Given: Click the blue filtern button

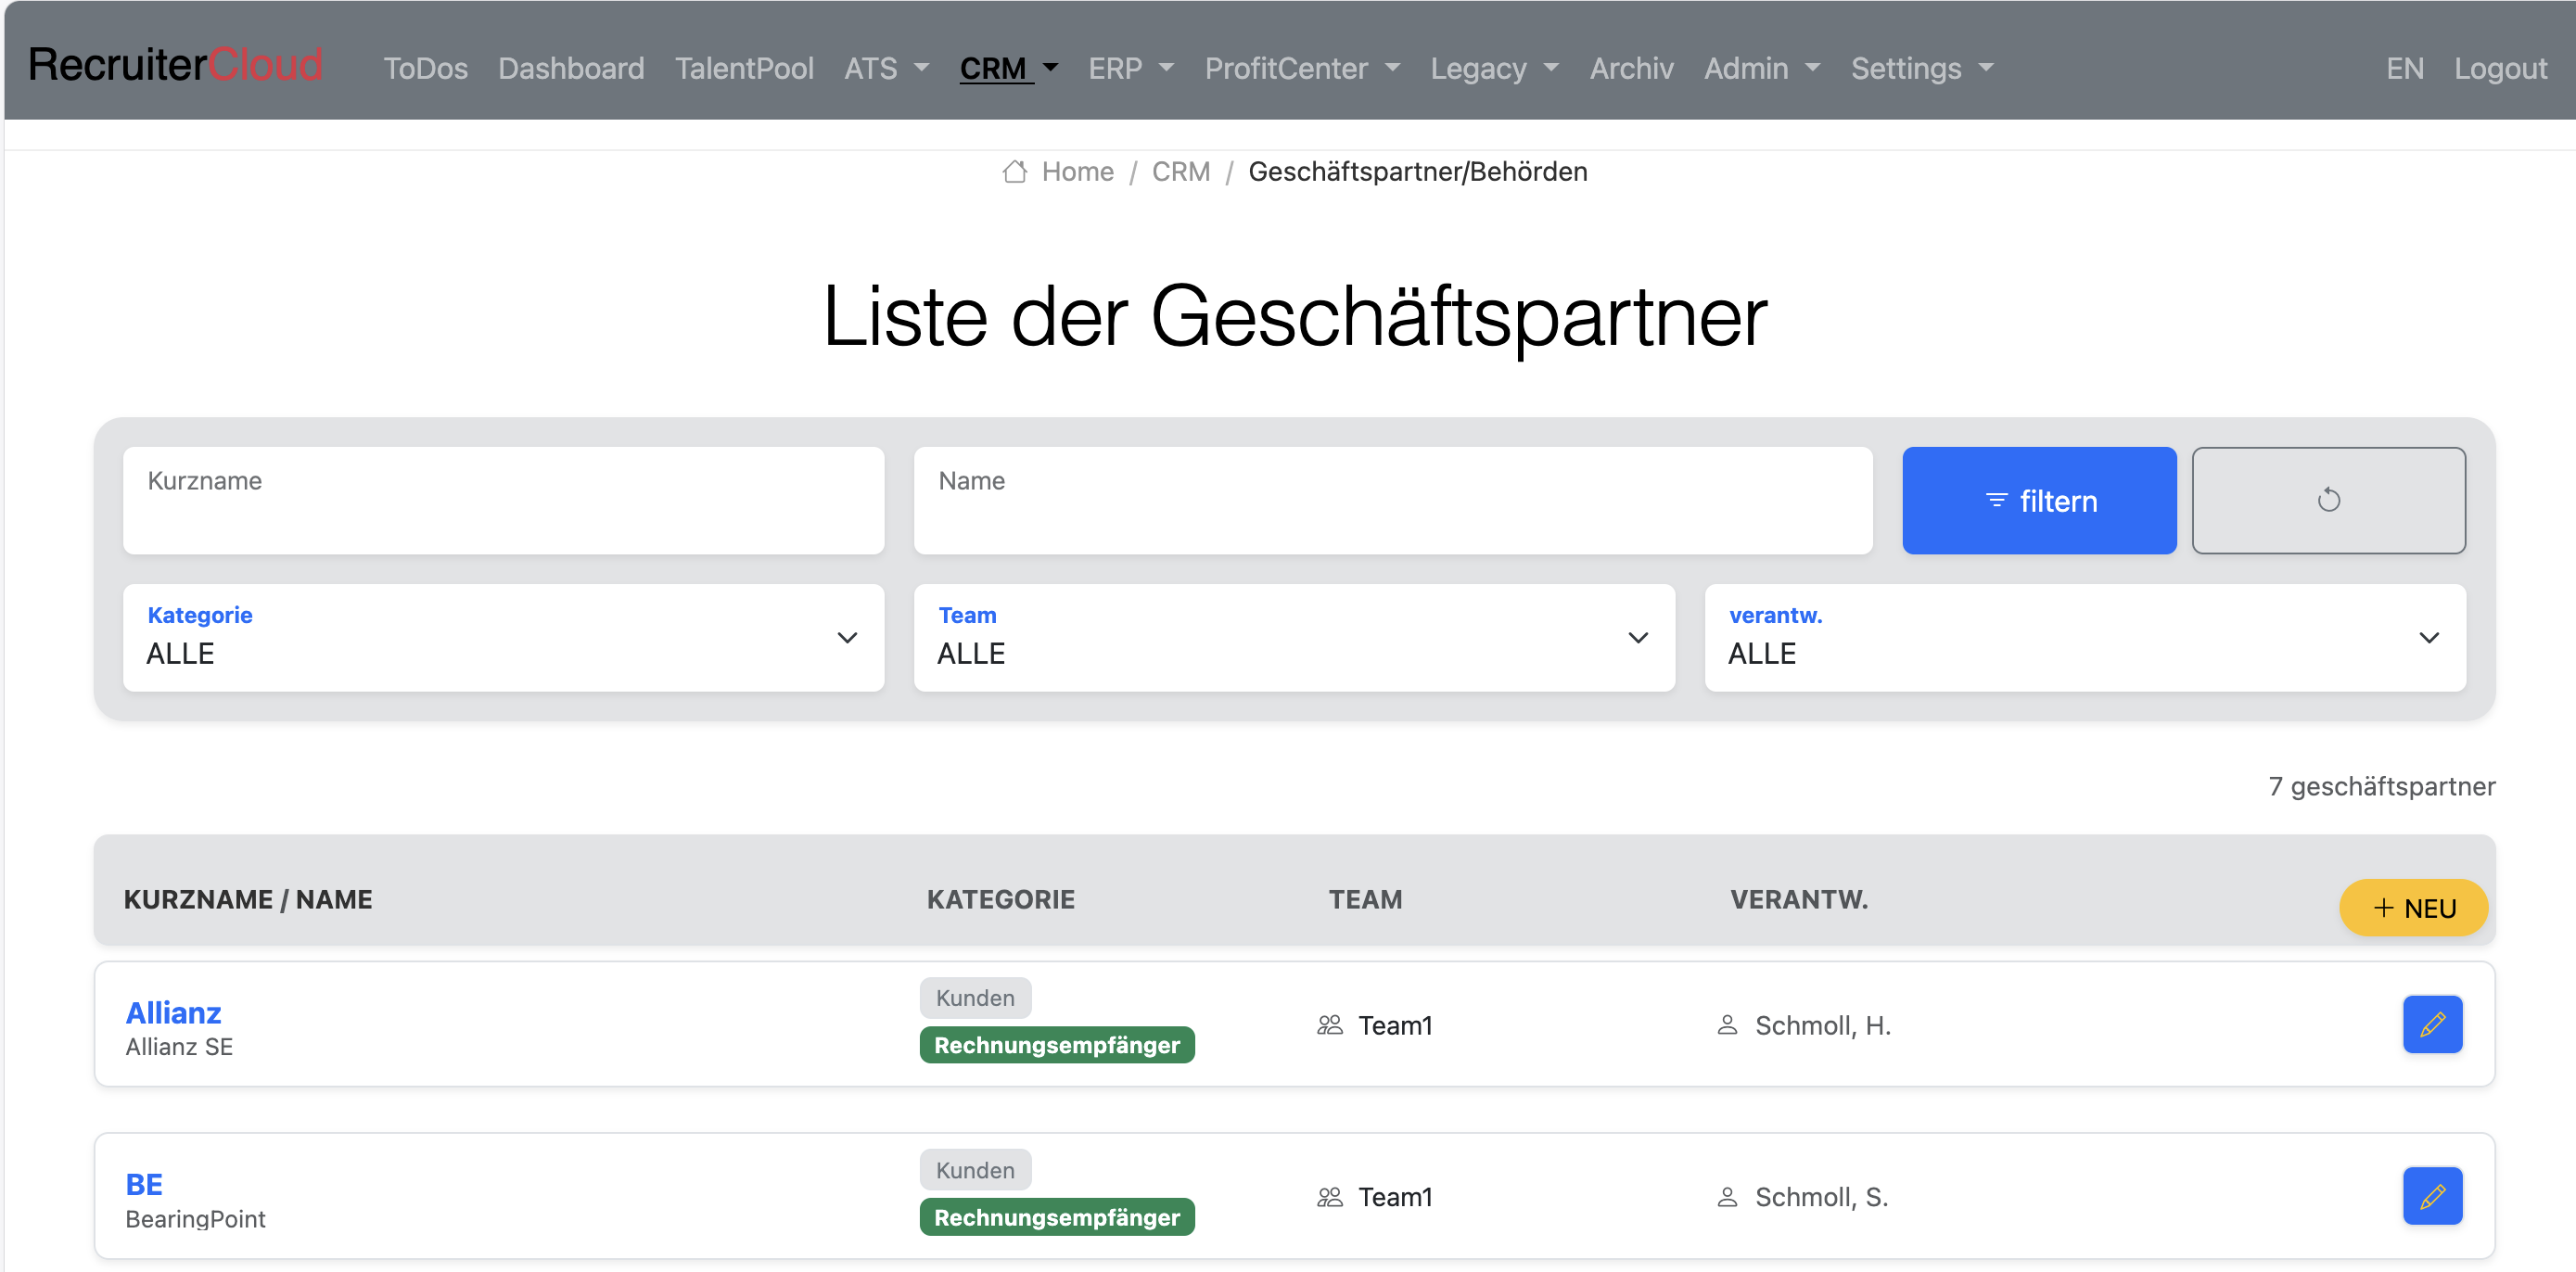Looking at the screenshot, I should (x=2039, y=500).
